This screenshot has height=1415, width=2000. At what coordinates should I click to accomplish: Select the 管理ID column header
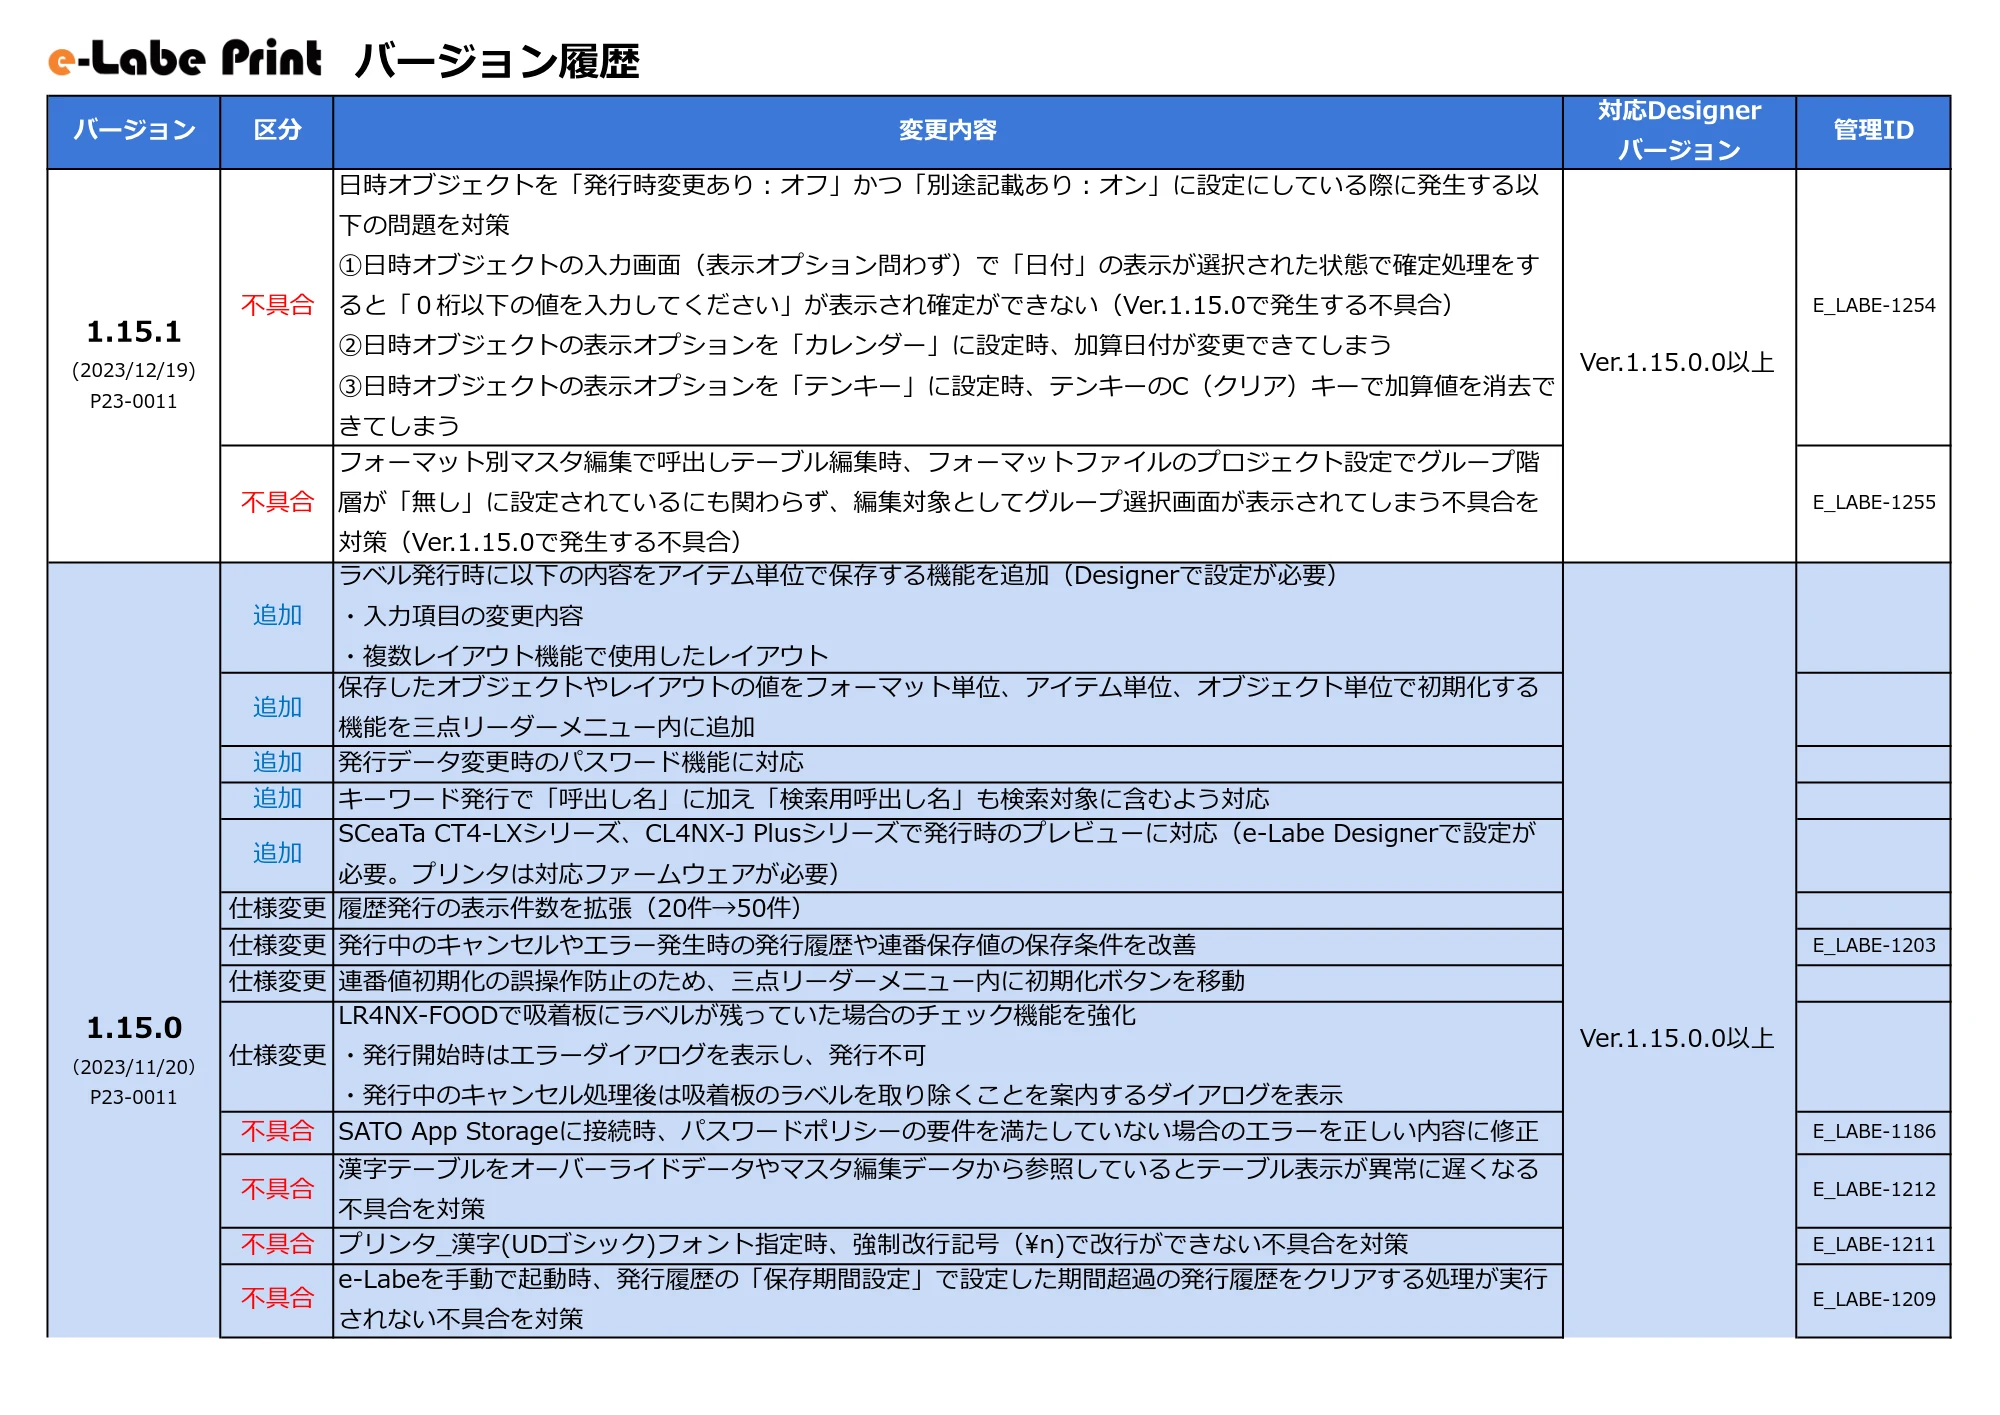1873,131
